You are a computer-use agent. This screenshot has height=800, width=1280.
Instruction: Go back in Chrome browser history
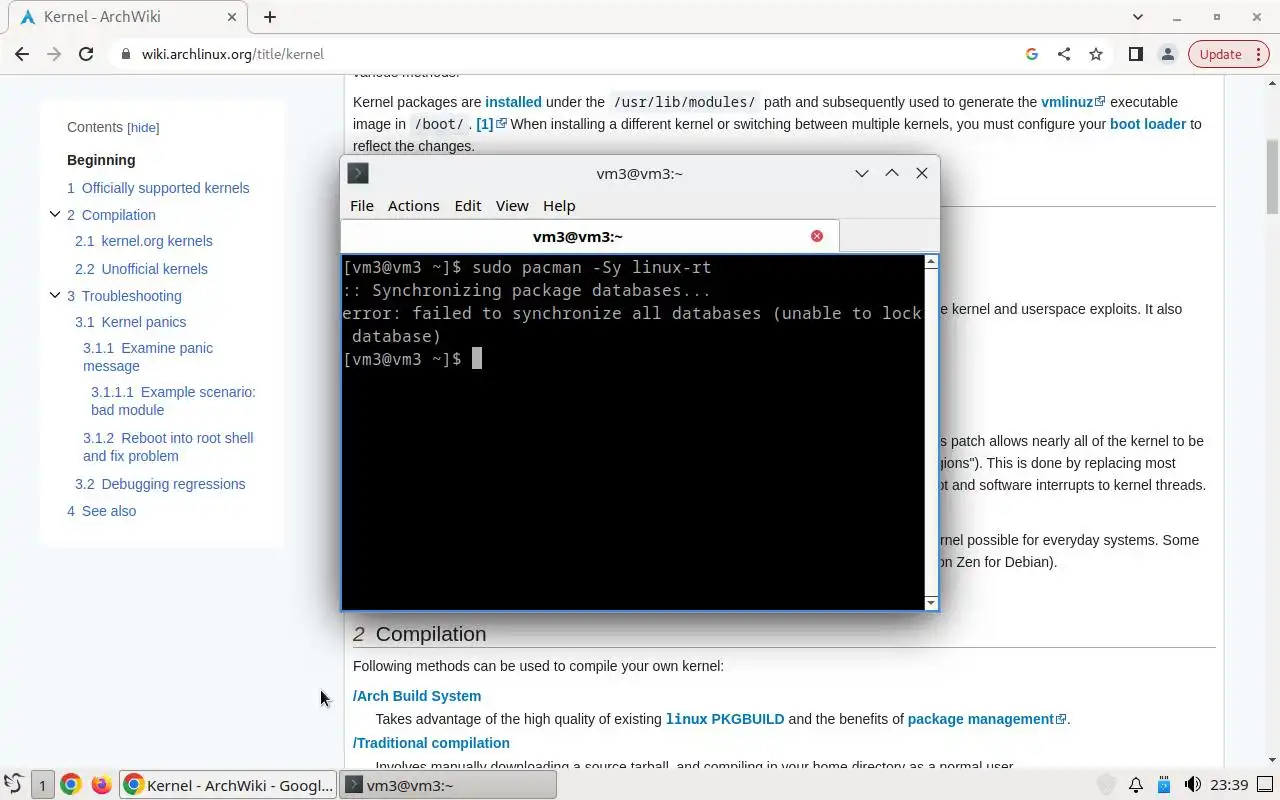[x=22, y=54]
